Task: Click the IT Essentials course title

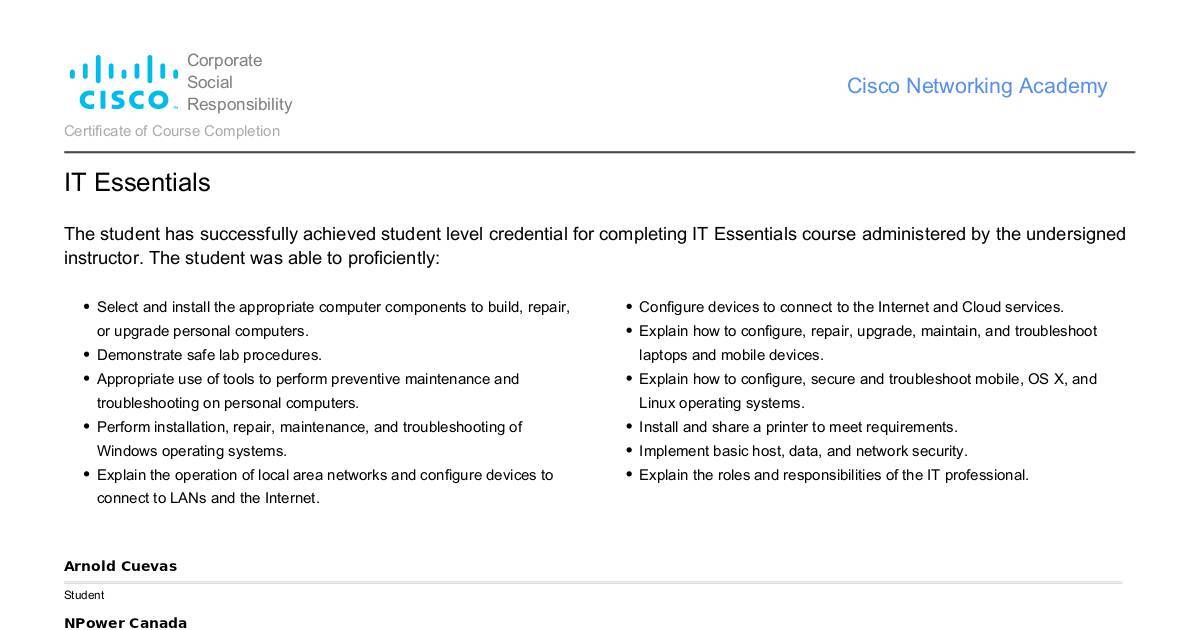Action: tap(137, 182)
